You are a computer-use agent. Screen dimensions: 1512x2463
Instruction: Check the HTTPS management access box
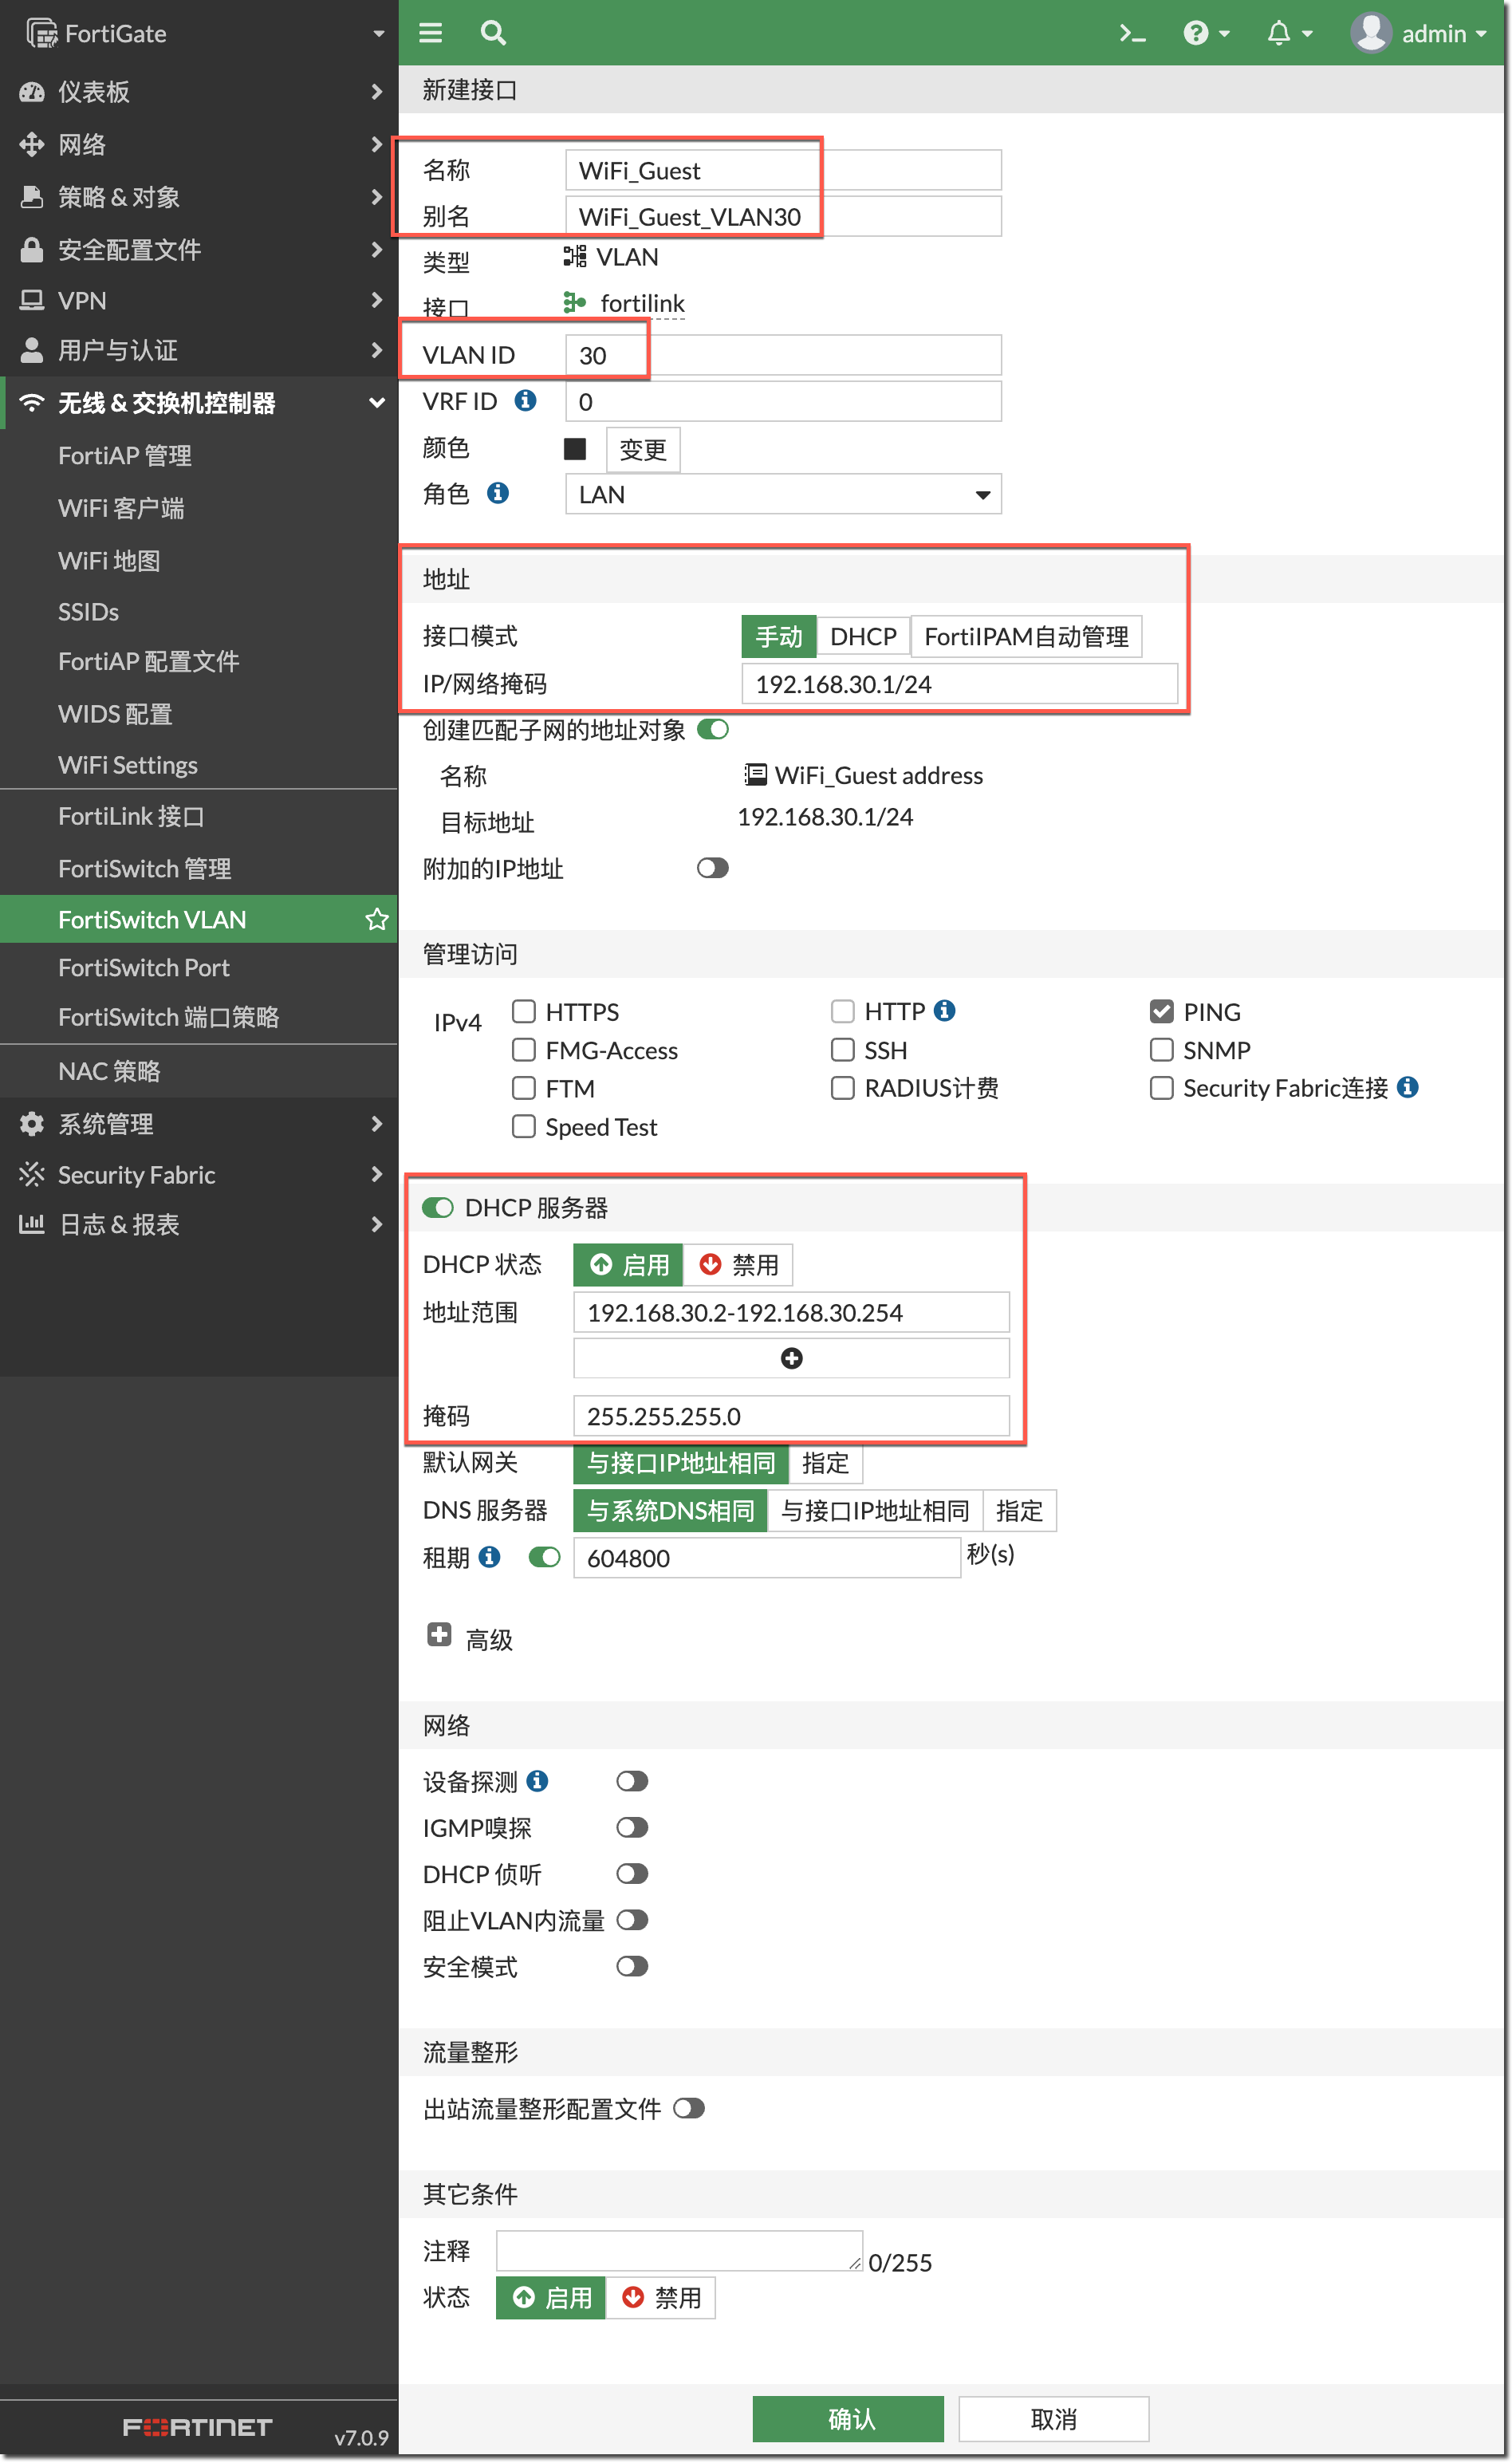pyautogui.click(x=523, y=1011)
